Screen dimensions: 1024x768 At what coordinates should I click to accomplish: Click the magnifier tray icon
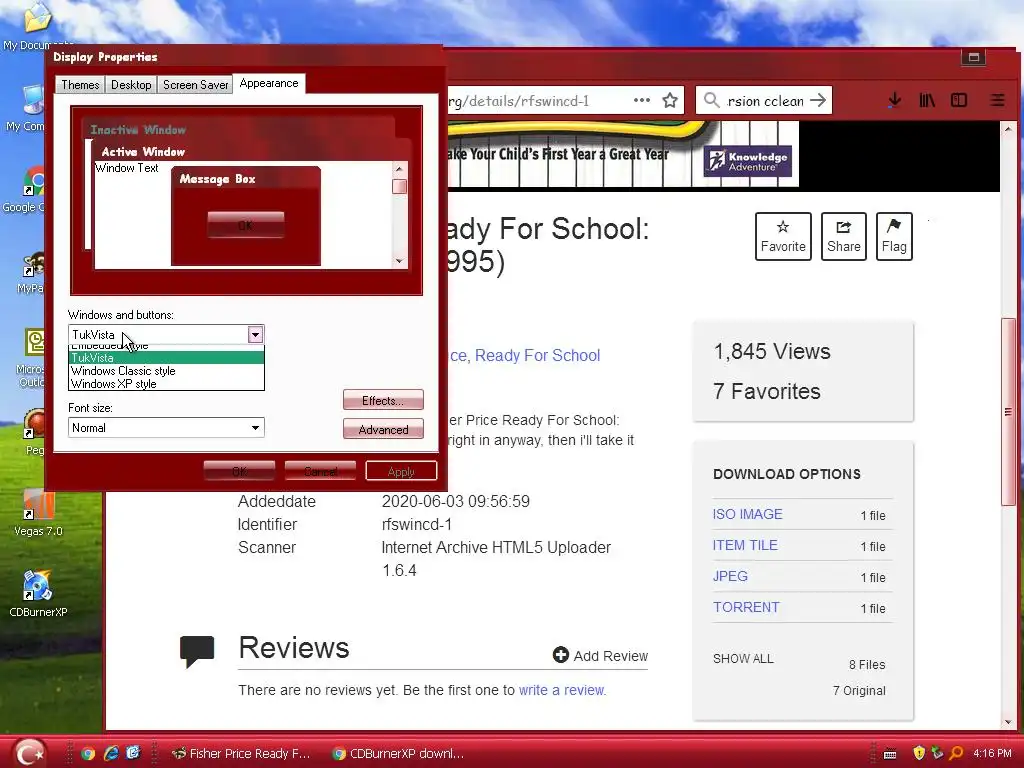point(956,753)
